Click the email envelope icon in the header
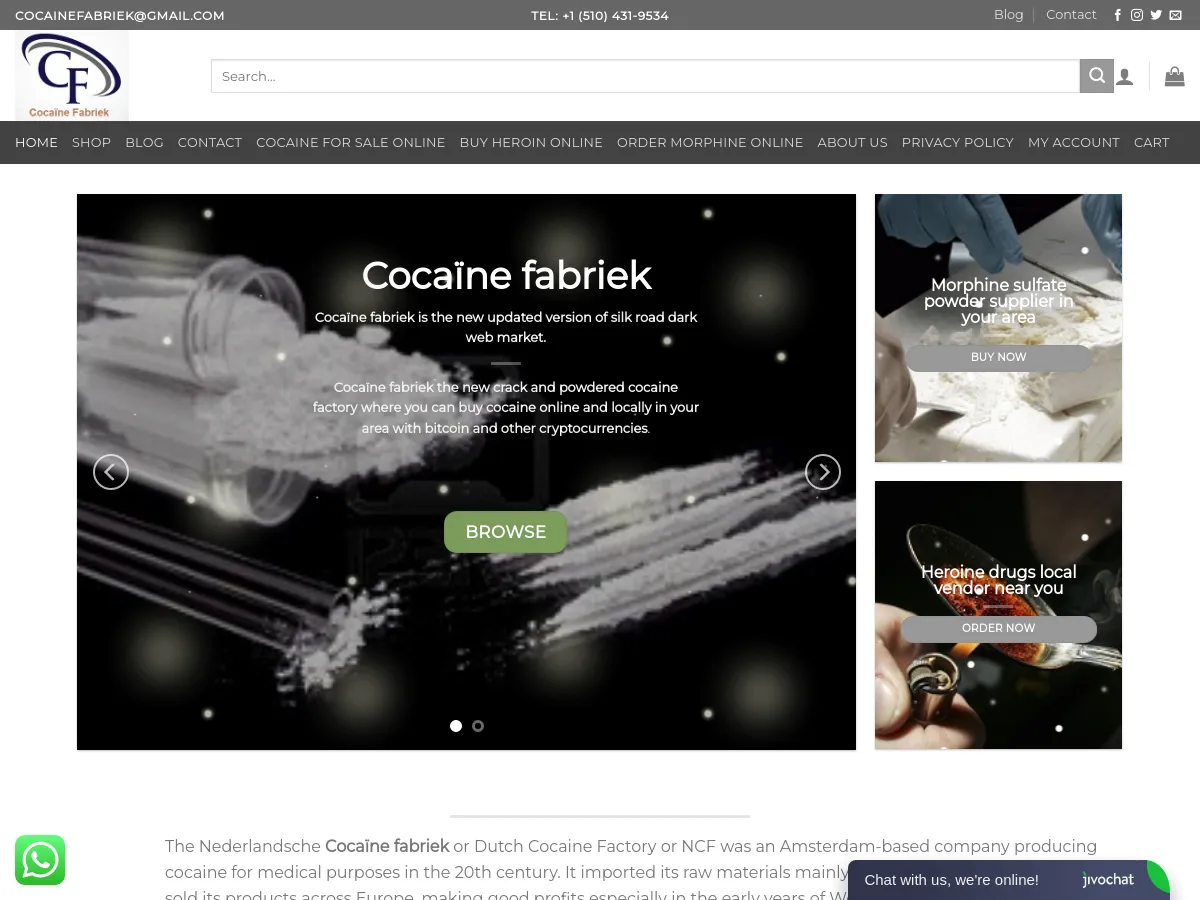 [x=1176, y=15]
